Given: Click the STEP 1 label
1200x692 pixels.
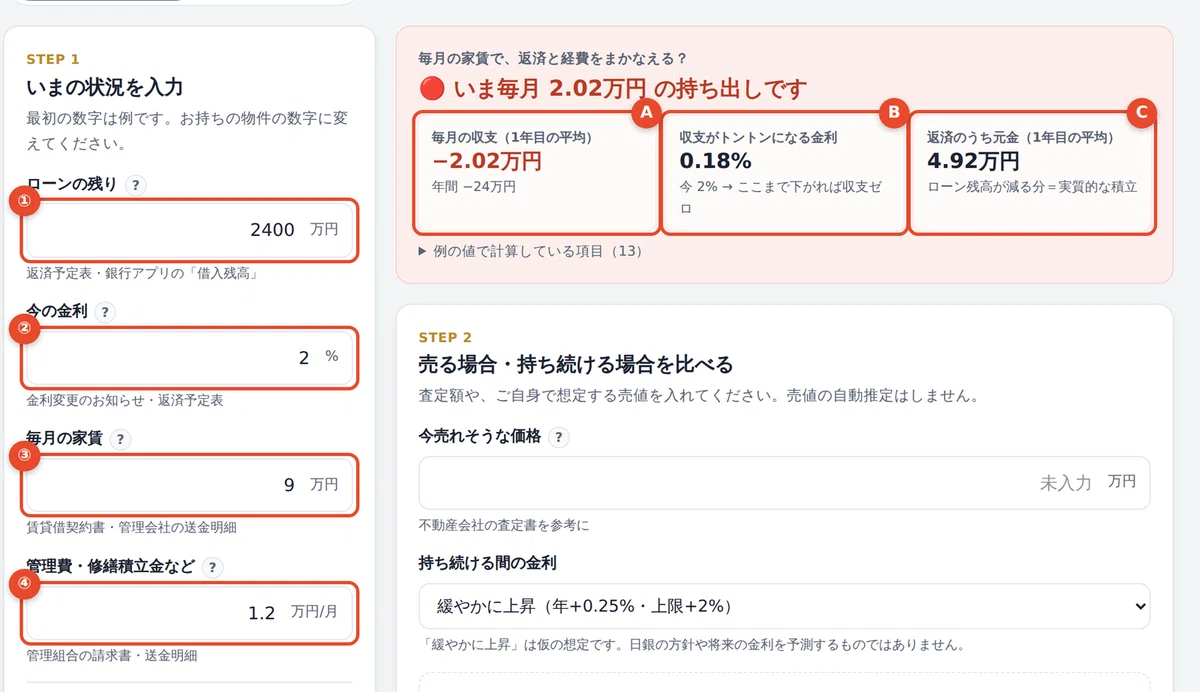Looking at the screenshot, I should click(53, 59).
